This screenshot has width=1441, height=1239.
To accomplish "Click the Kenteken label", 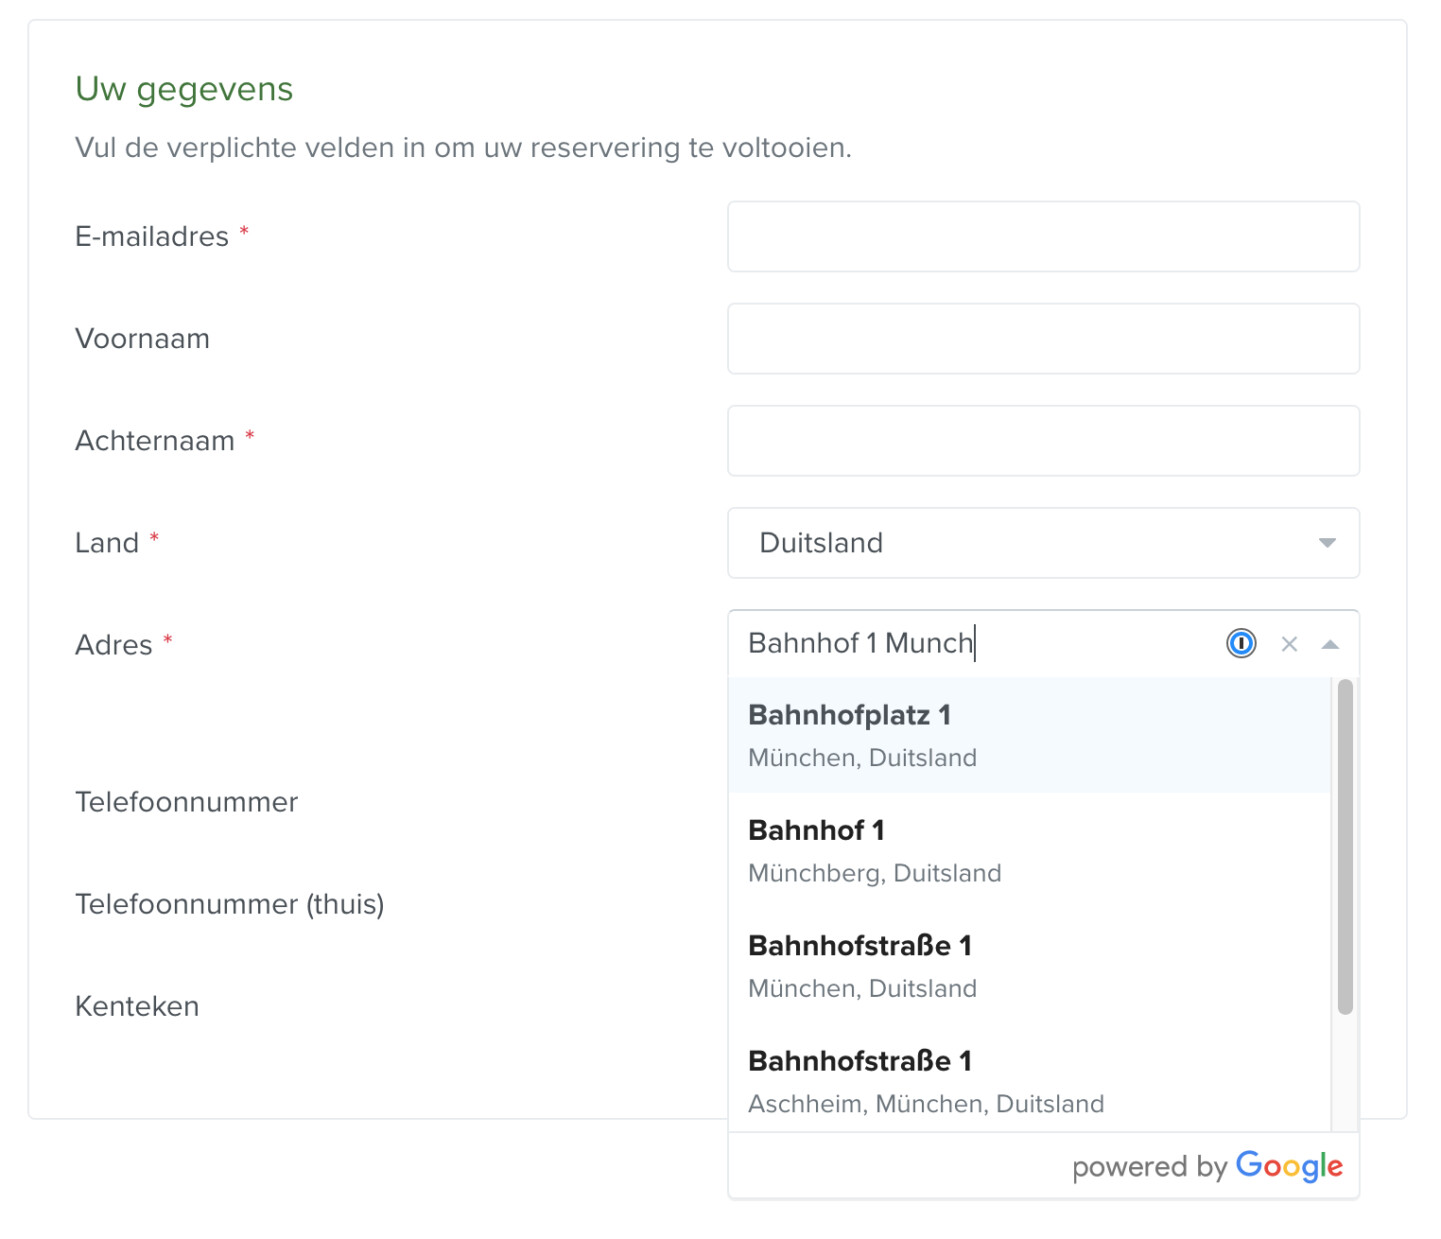I will pos(137,1006).
